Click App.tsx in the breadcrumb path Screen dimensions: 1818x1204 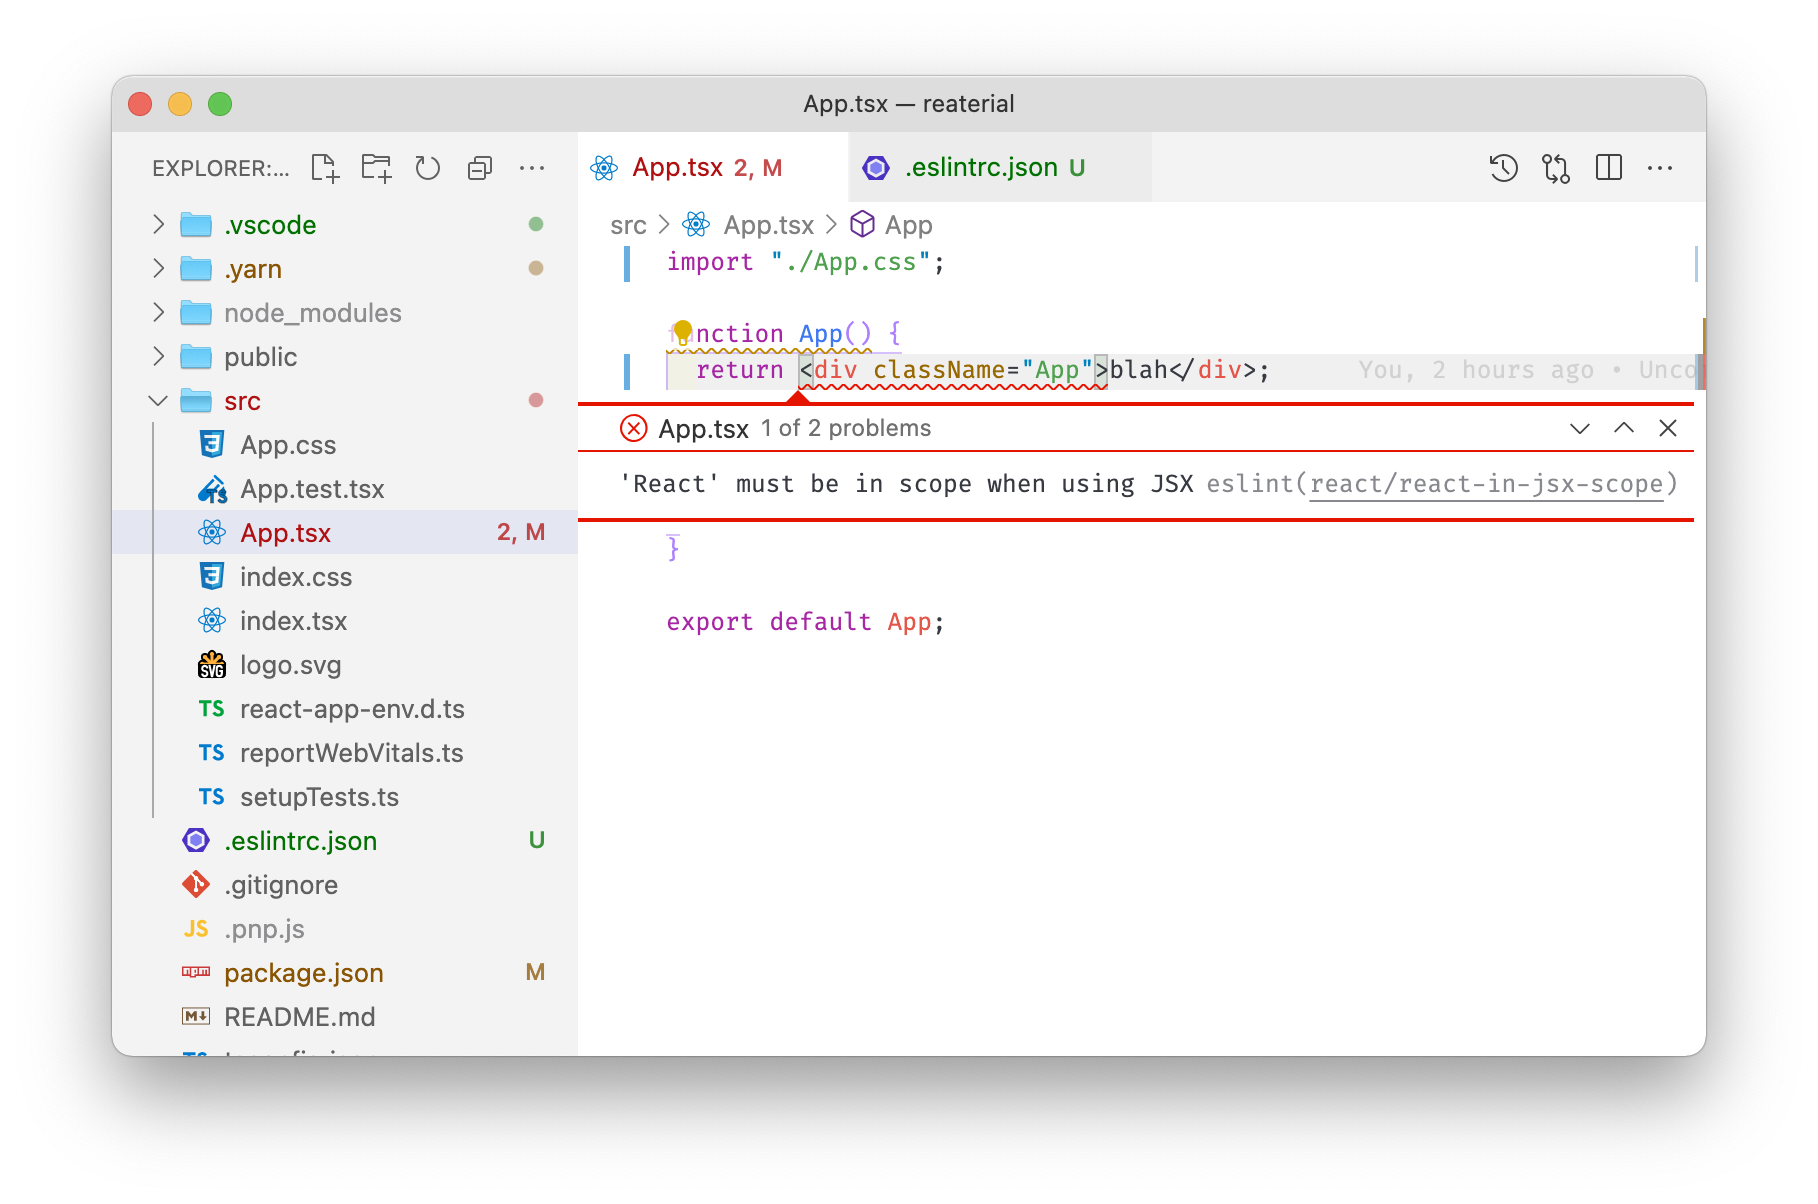click(x=769, y=225)
